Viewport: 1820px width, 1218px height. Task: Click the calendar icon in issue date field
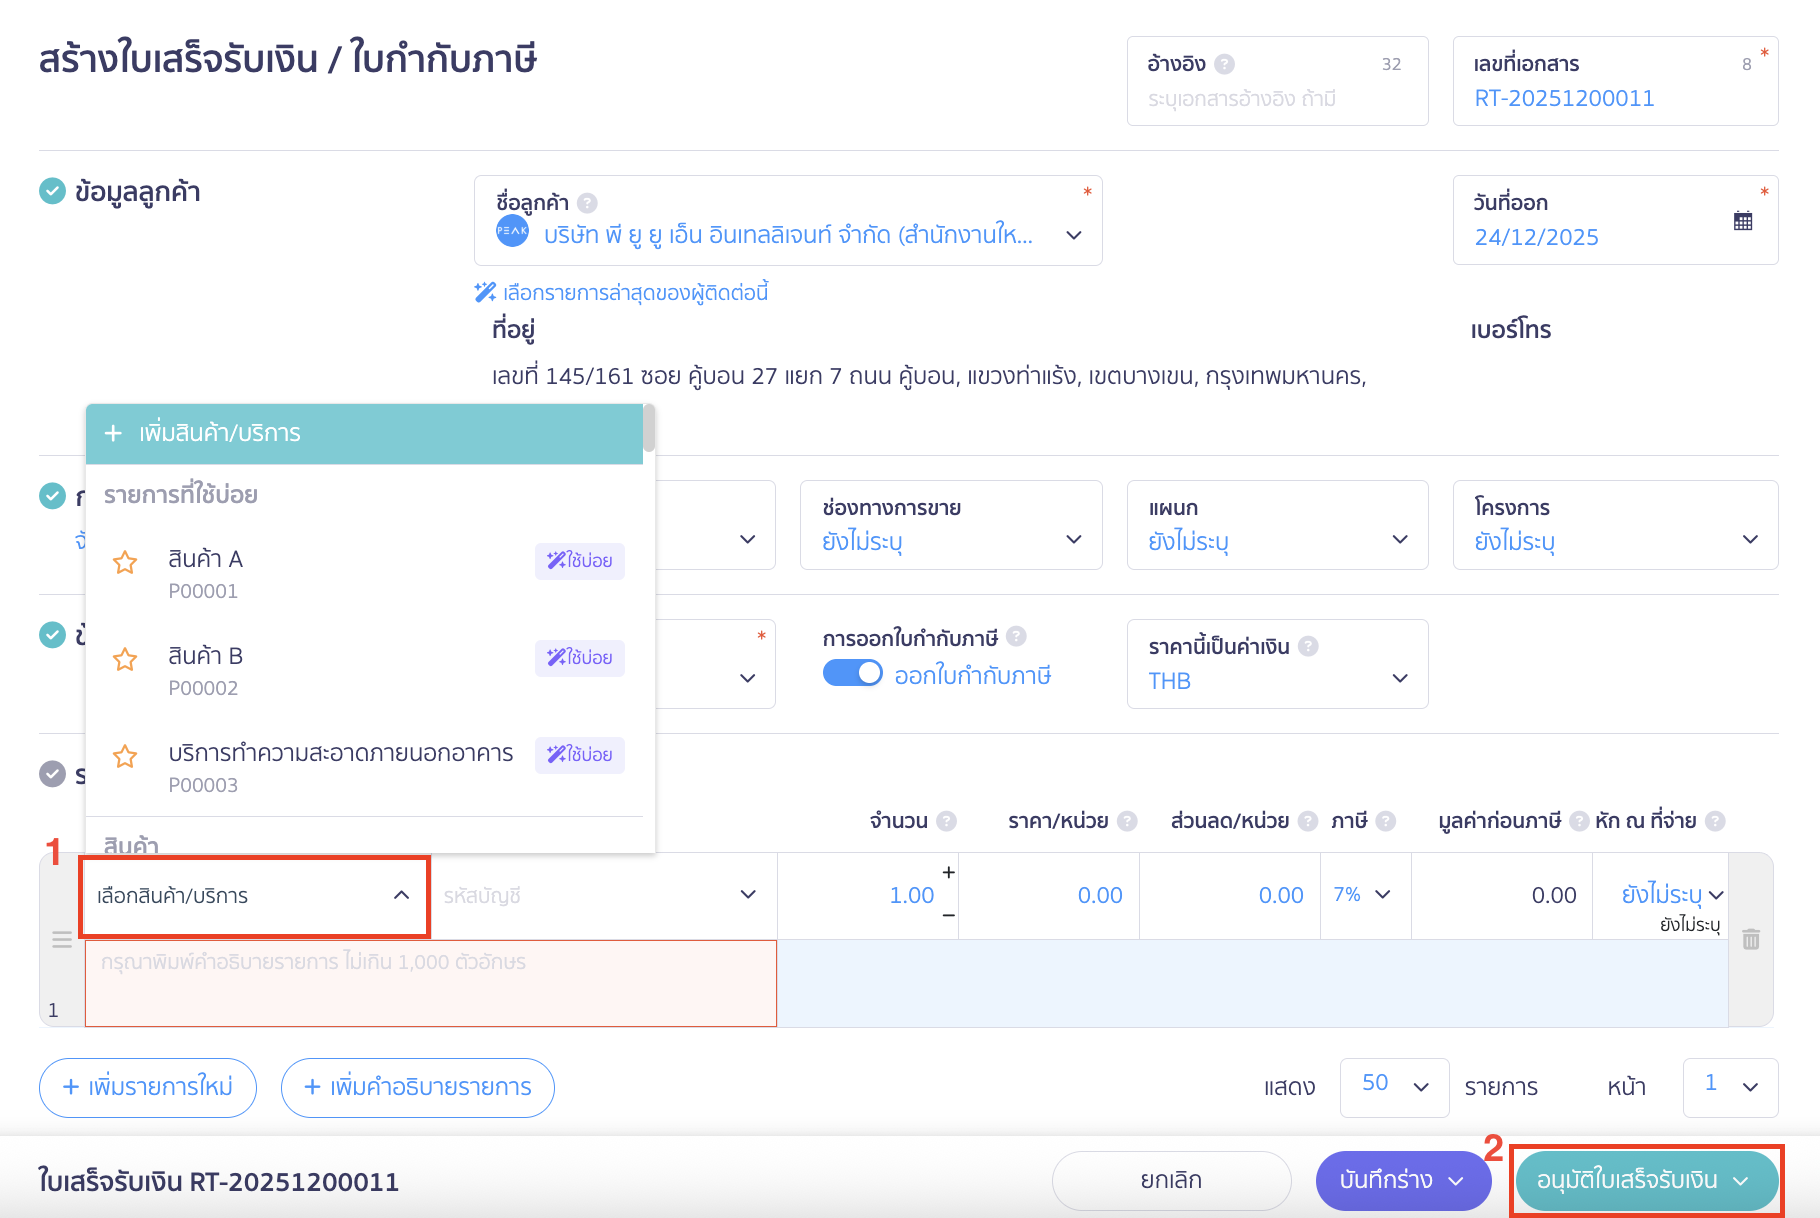(1742, 221)
